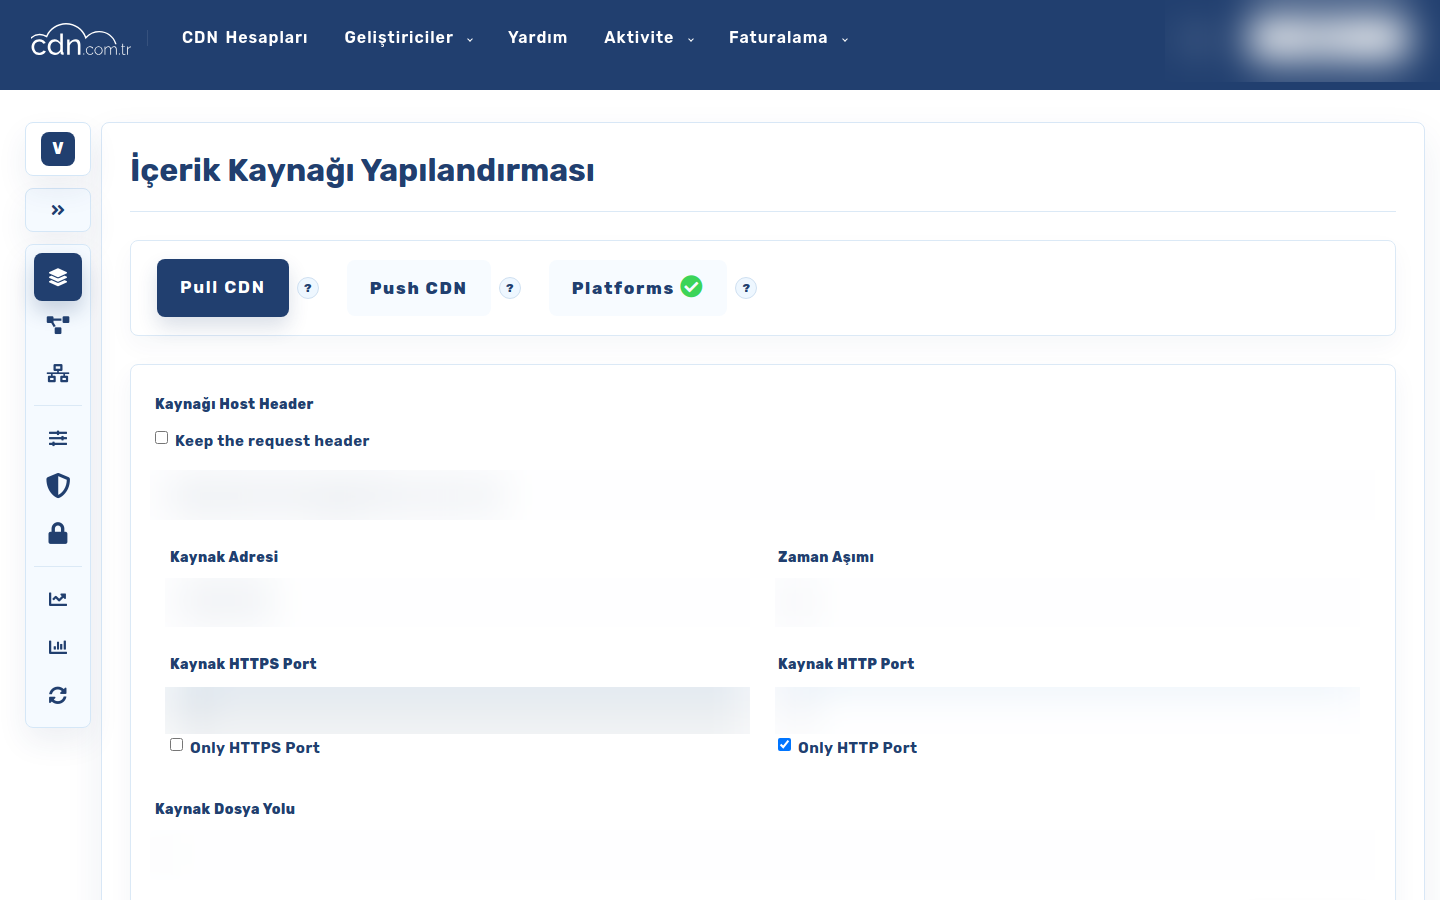Open the sliders settings sidebar icon

pyautogui.click(x=58, y=438)
